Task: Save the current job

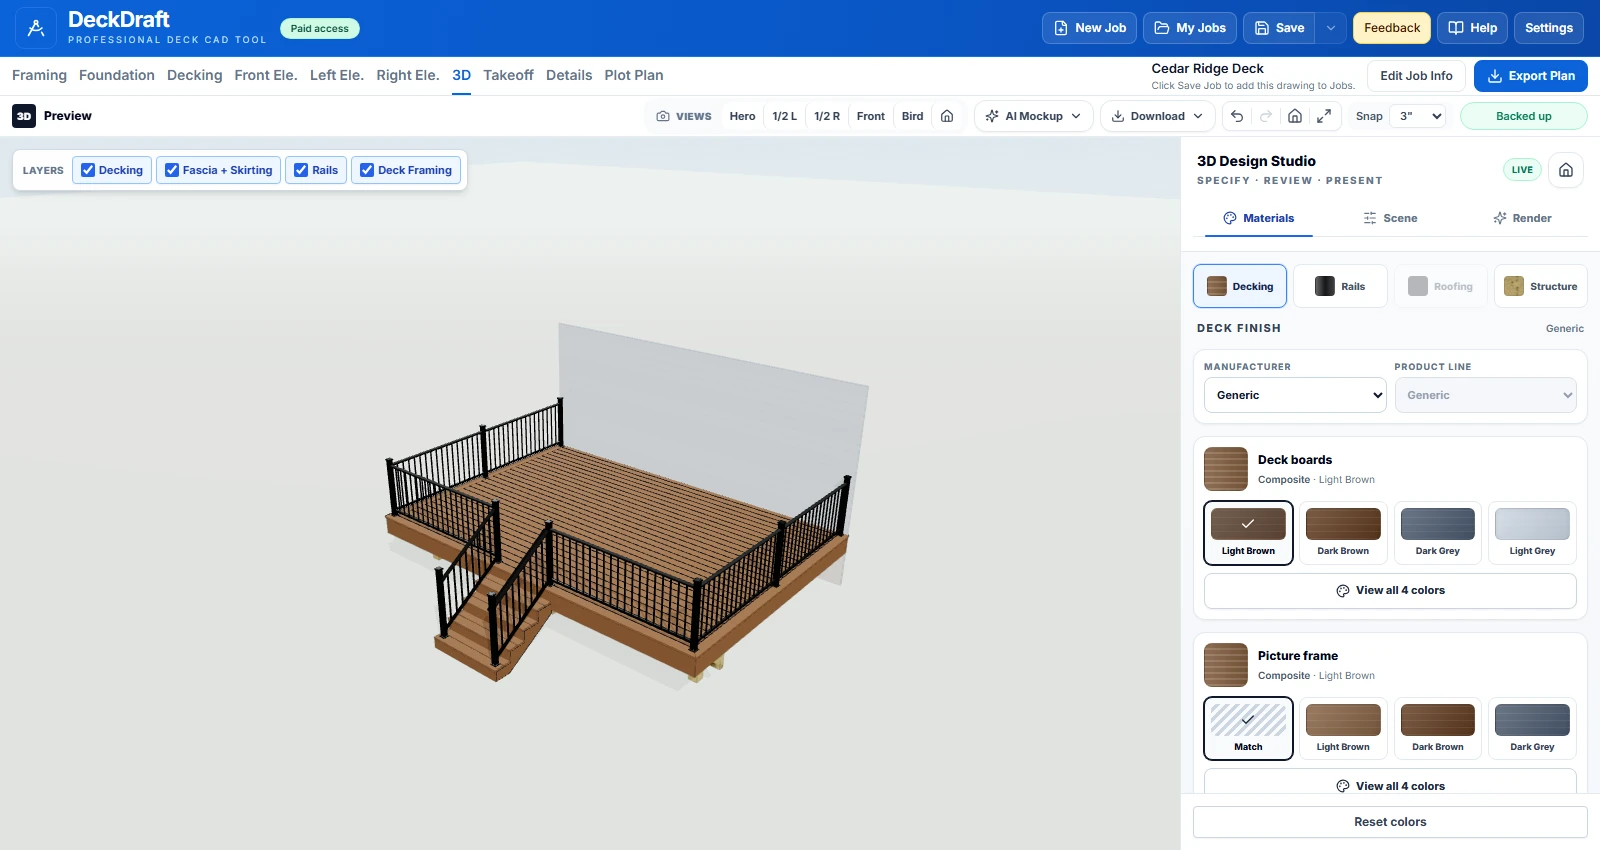Action: coord(1280,28)
